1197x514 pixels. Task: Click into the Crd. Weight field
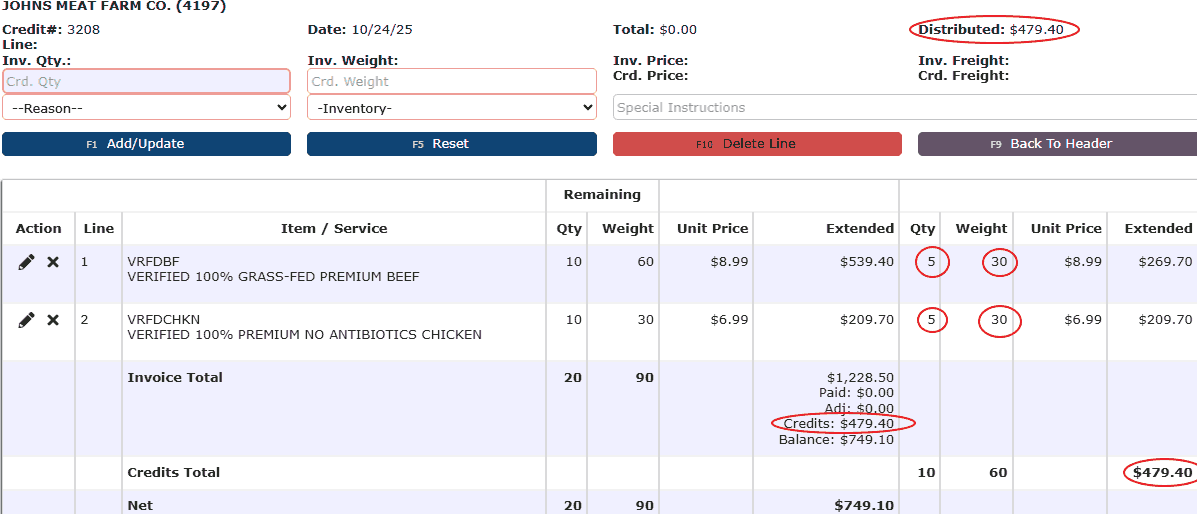[x=451, y=82]
